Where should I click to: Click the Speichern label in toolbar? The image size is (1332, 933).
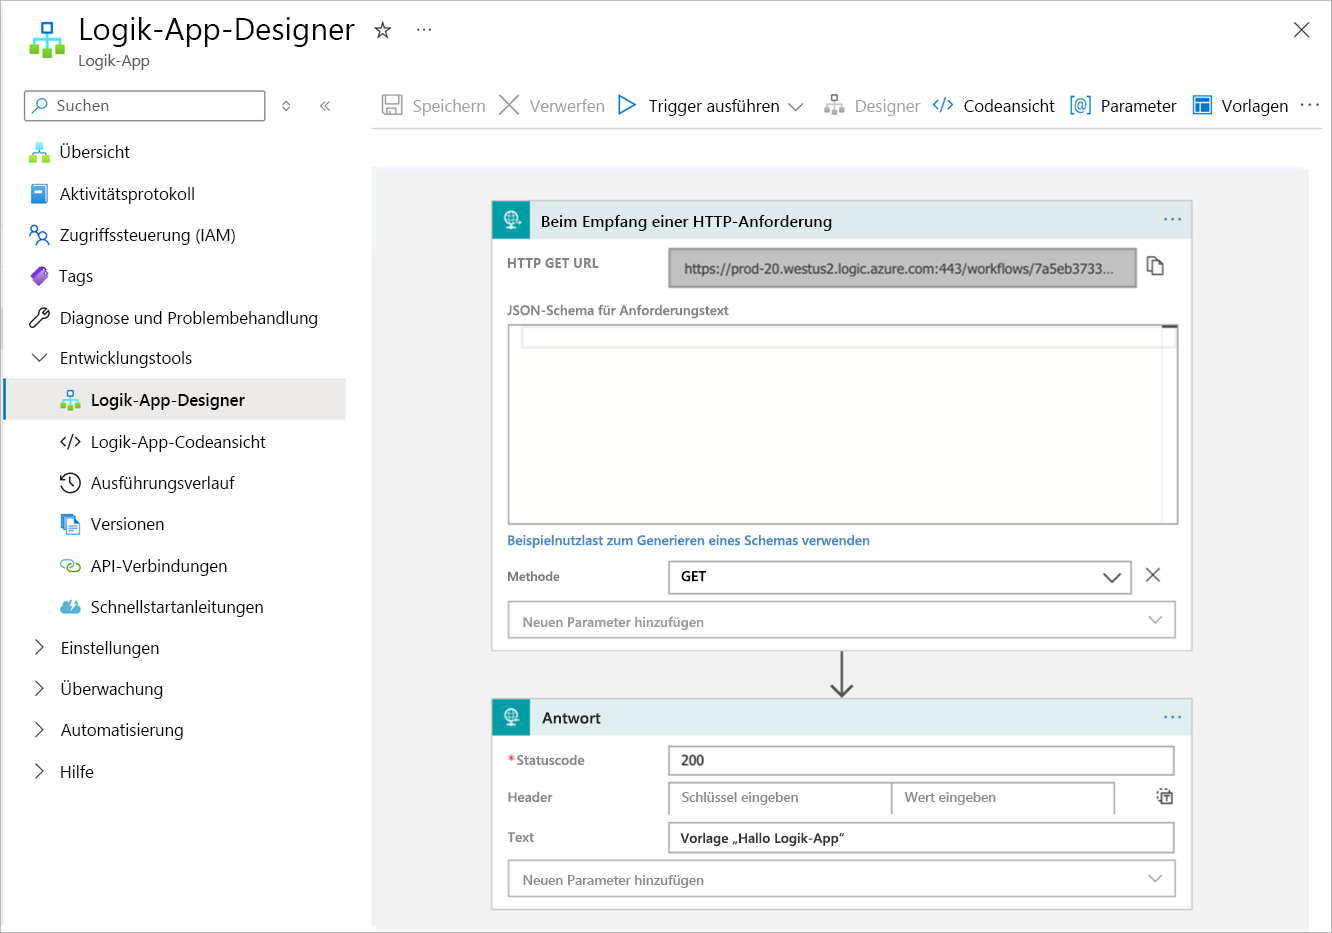(x=449, y=106)
